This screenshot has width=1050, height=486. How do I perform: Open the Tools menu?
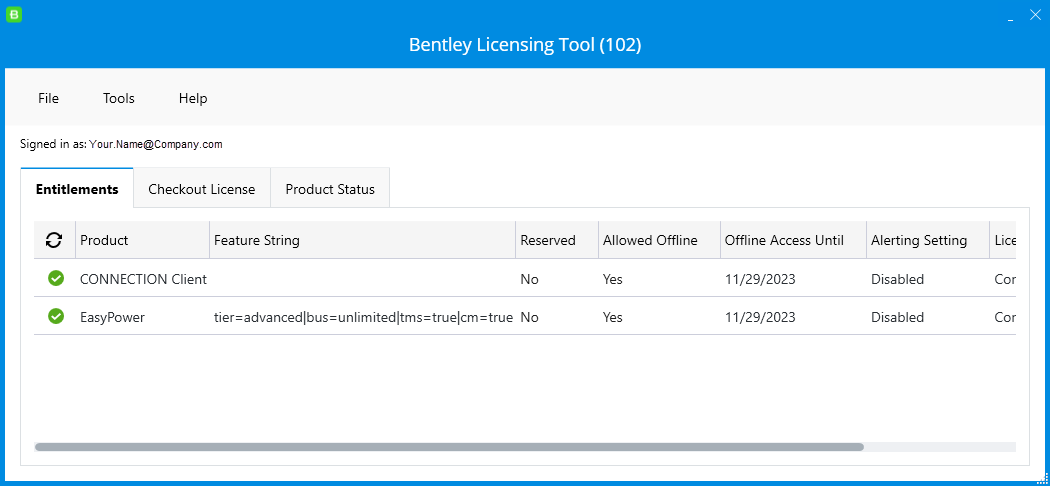pyautogui.click(x=119, y=98)
